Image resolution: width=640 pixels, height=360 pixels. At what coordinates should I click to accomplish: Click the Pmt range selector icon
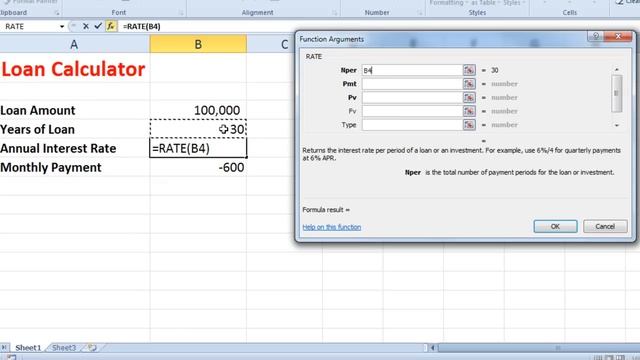[x=469, y=84]
